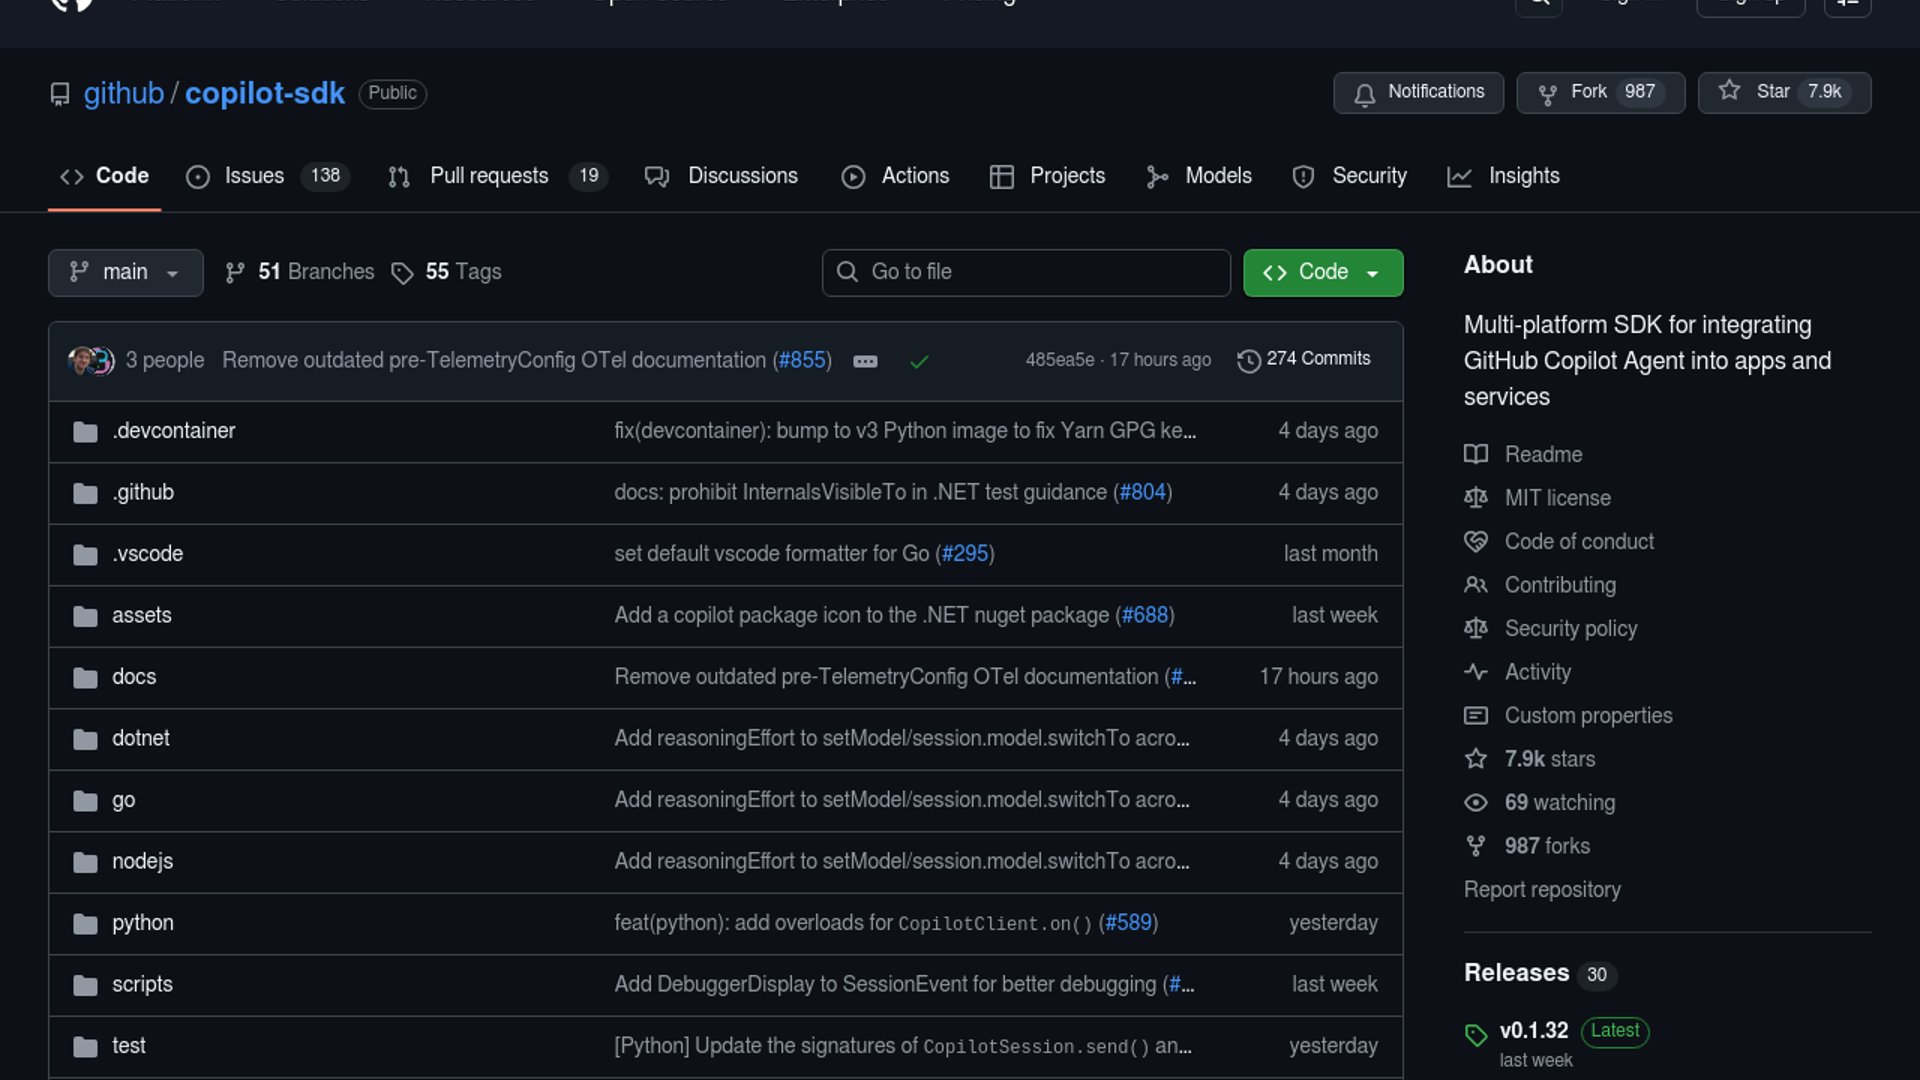Expand the green Code dropdown button
The height and width of the screenshot is (1080, 1920).
point(1322,272)
